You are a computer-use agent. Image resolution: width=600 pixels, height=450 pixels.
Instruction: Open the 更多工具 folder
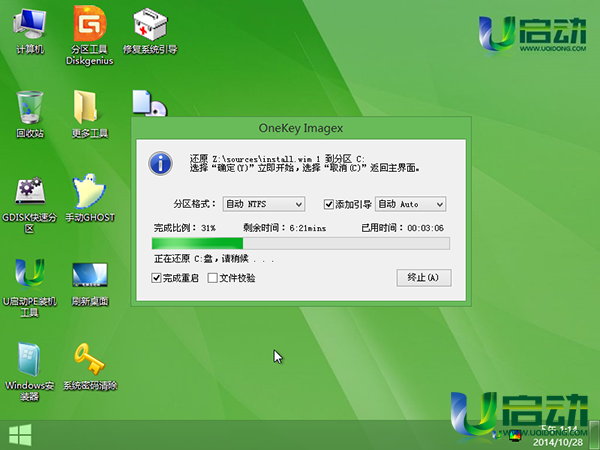(90, 114)
